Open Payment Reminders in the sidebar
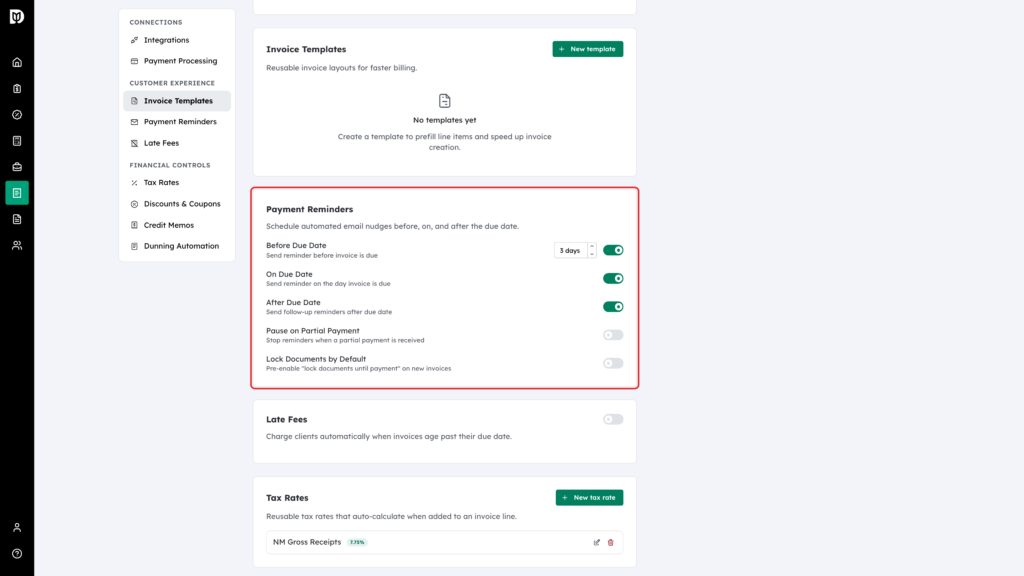 [177, 121]
